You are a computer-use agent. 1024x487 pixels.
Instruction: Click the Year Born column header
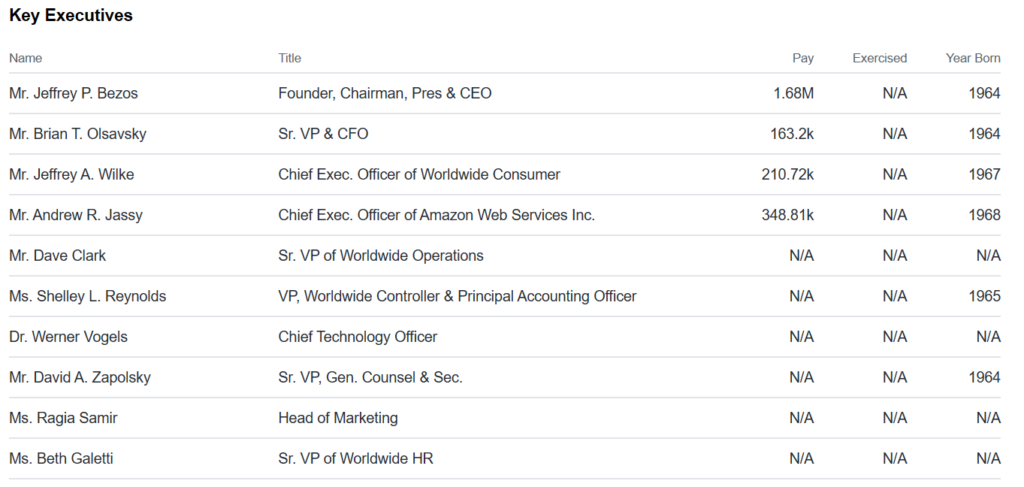coord(973,58)
